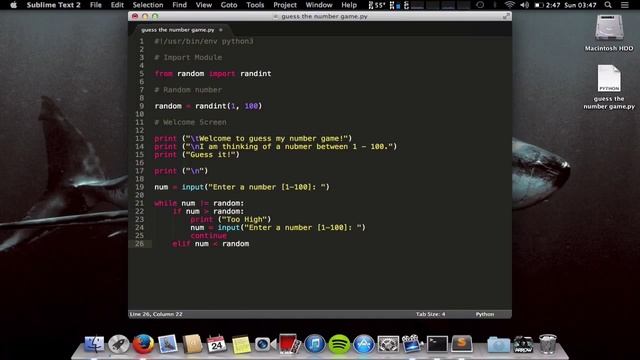Image resolution: width=640 pixels, height=360 pixels.
Task: Open iTunes from the Dock
Action: [315, 344]
